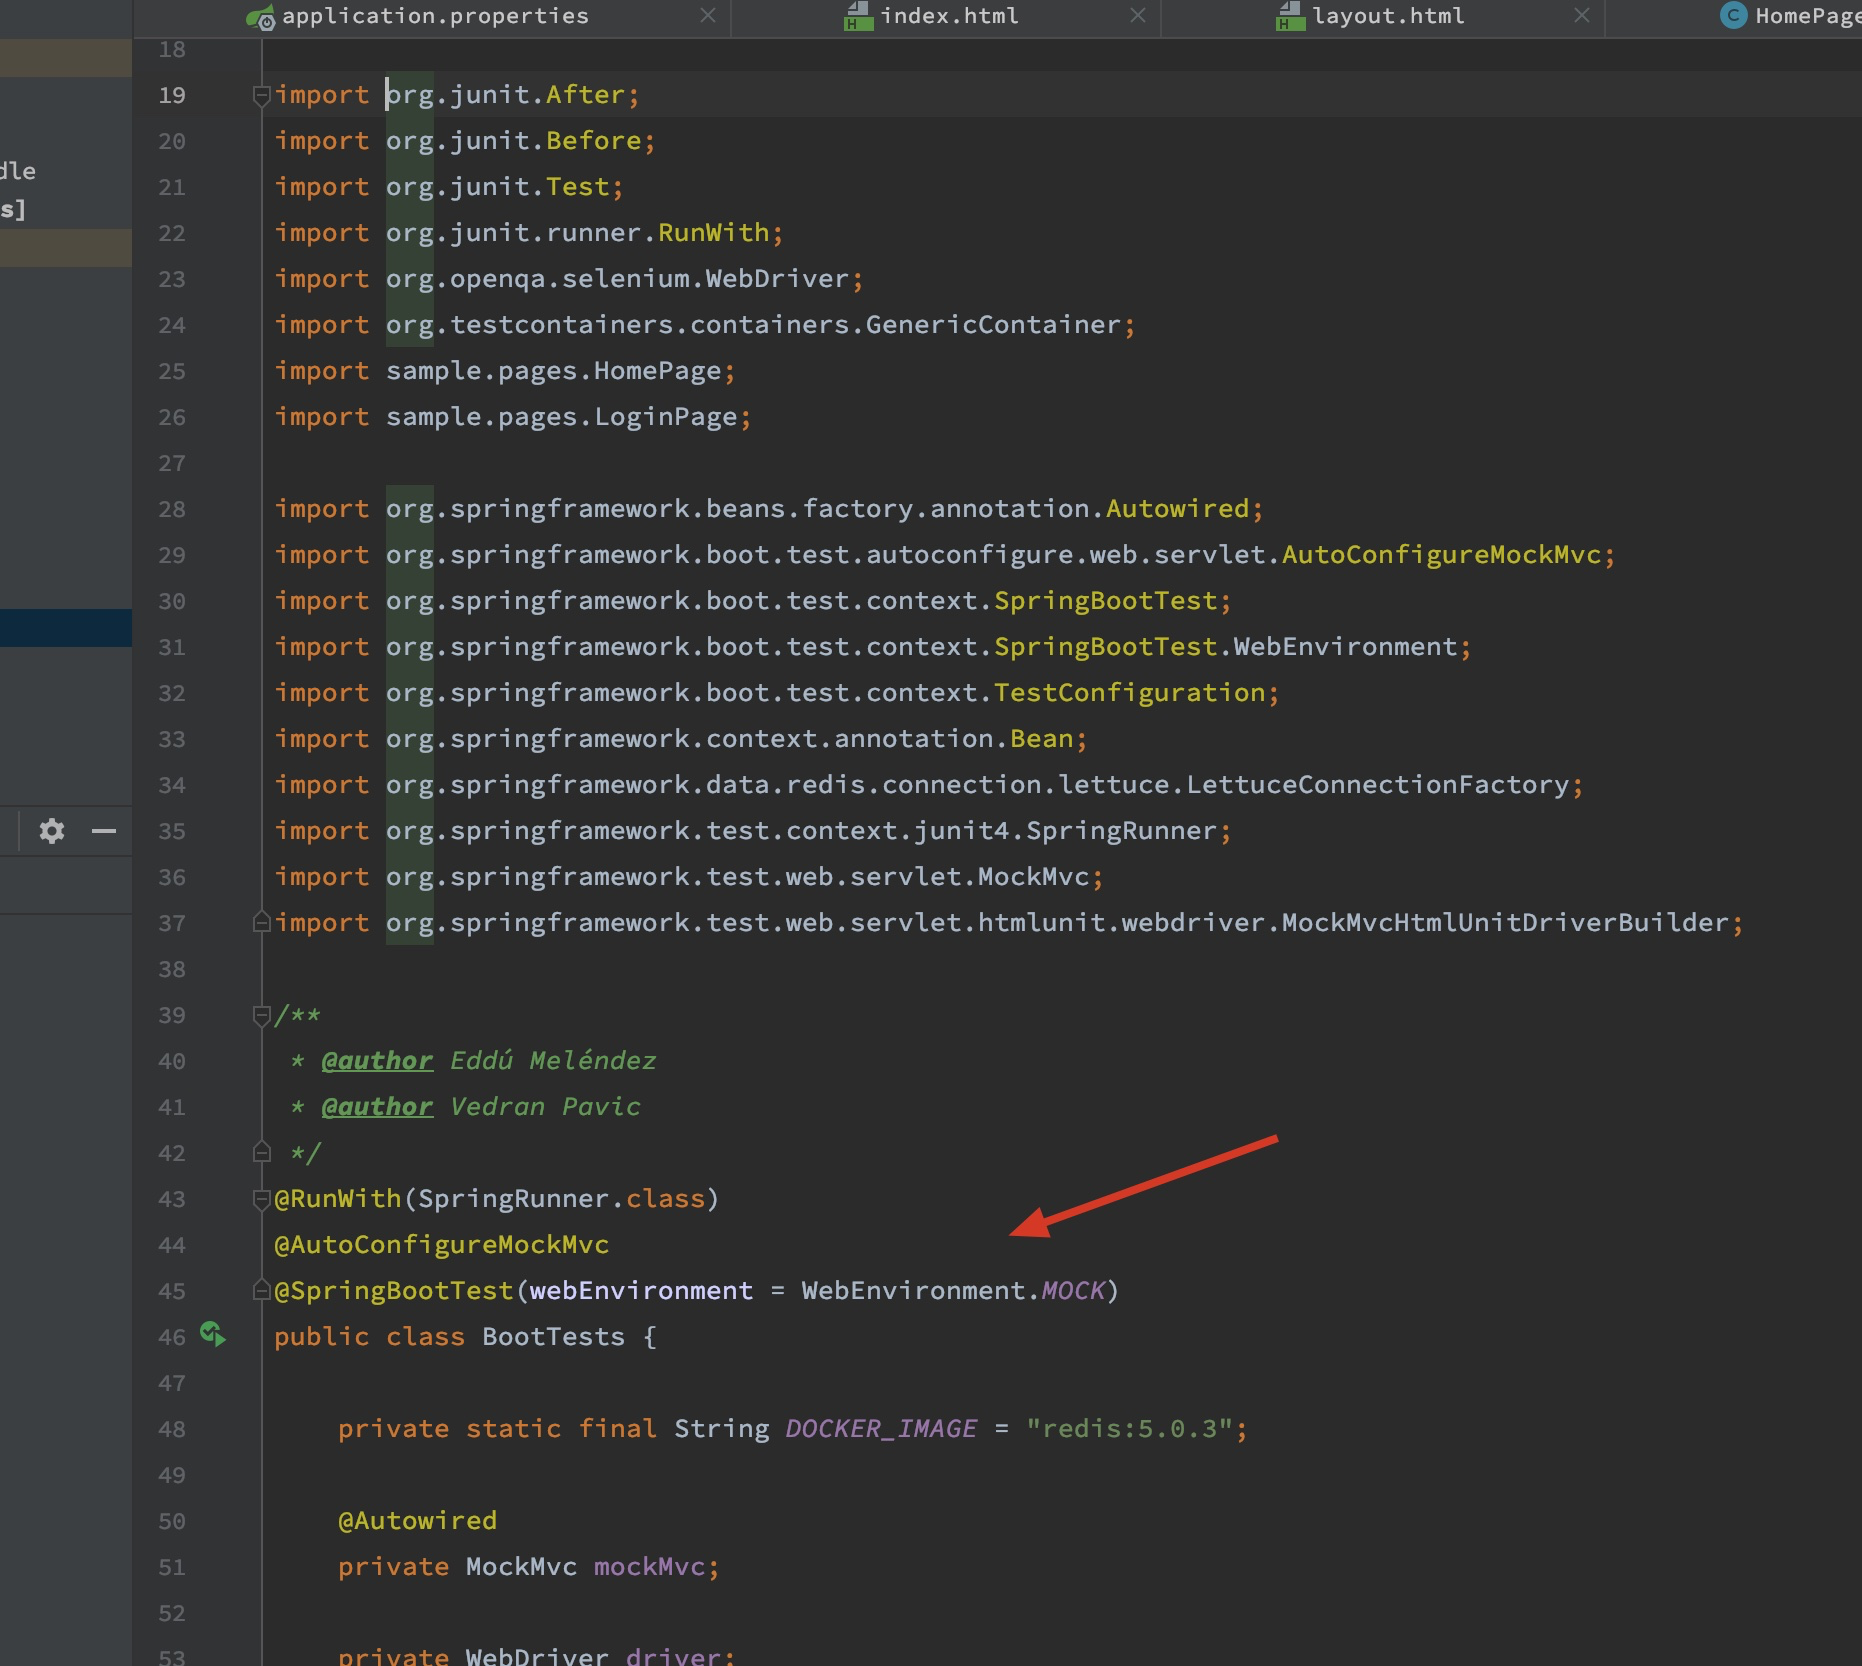Click the "redis:5.0.3" string literal
The width and height of the screenshot is (1862, 1666).
coord(1130,1429)
